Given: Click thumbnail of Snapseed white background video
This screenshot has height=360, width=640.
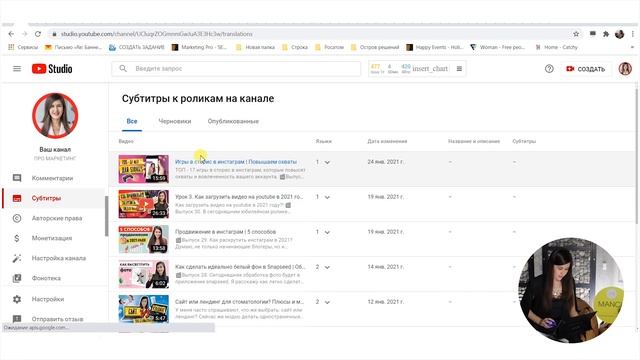Looking at the screenshot, I should tap(143, 274).
